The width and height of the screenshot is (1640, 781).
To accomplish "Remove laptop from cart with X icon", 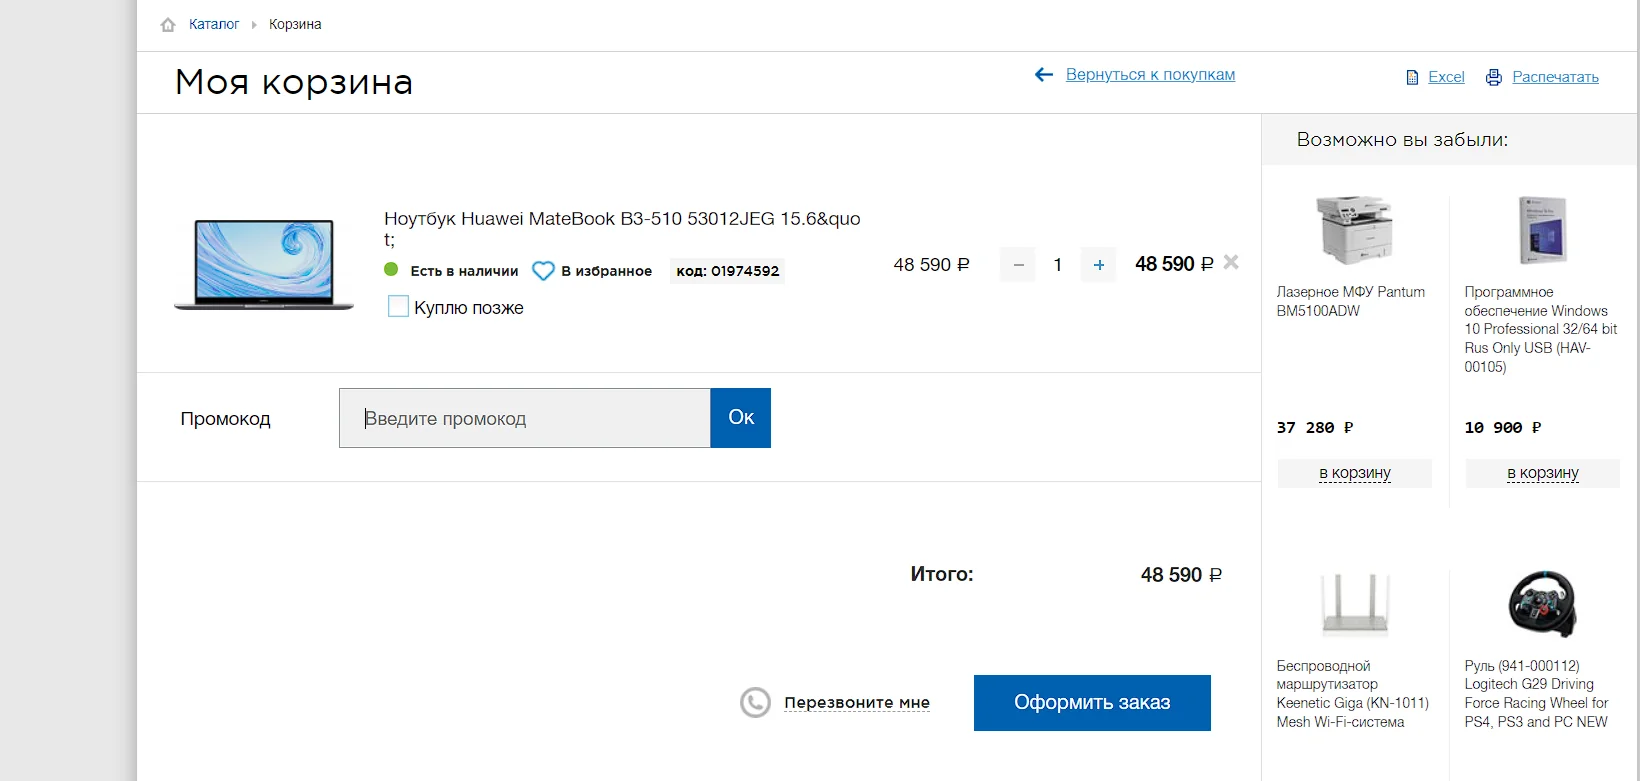I will 1231,262.
